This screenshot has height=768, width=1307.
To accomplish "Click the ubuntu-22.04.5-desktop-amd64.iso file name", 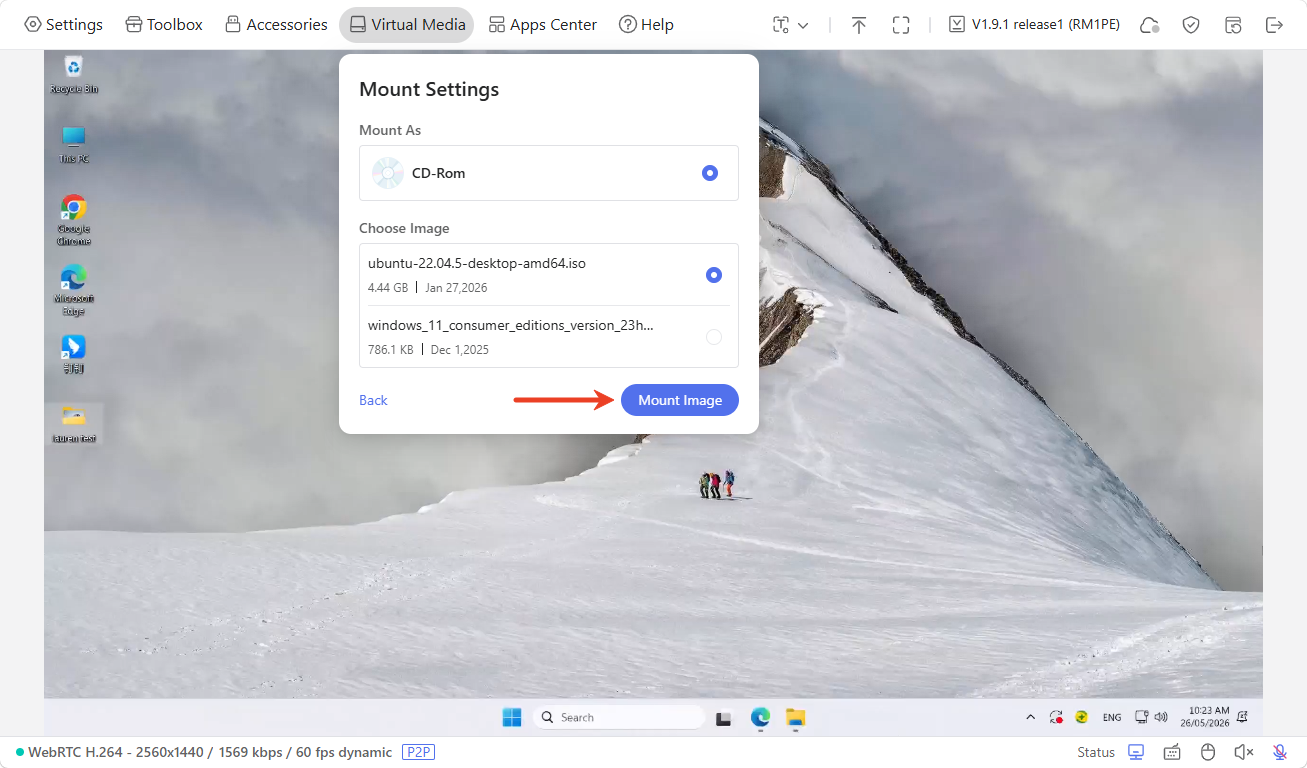I will [x=477, y=264].
